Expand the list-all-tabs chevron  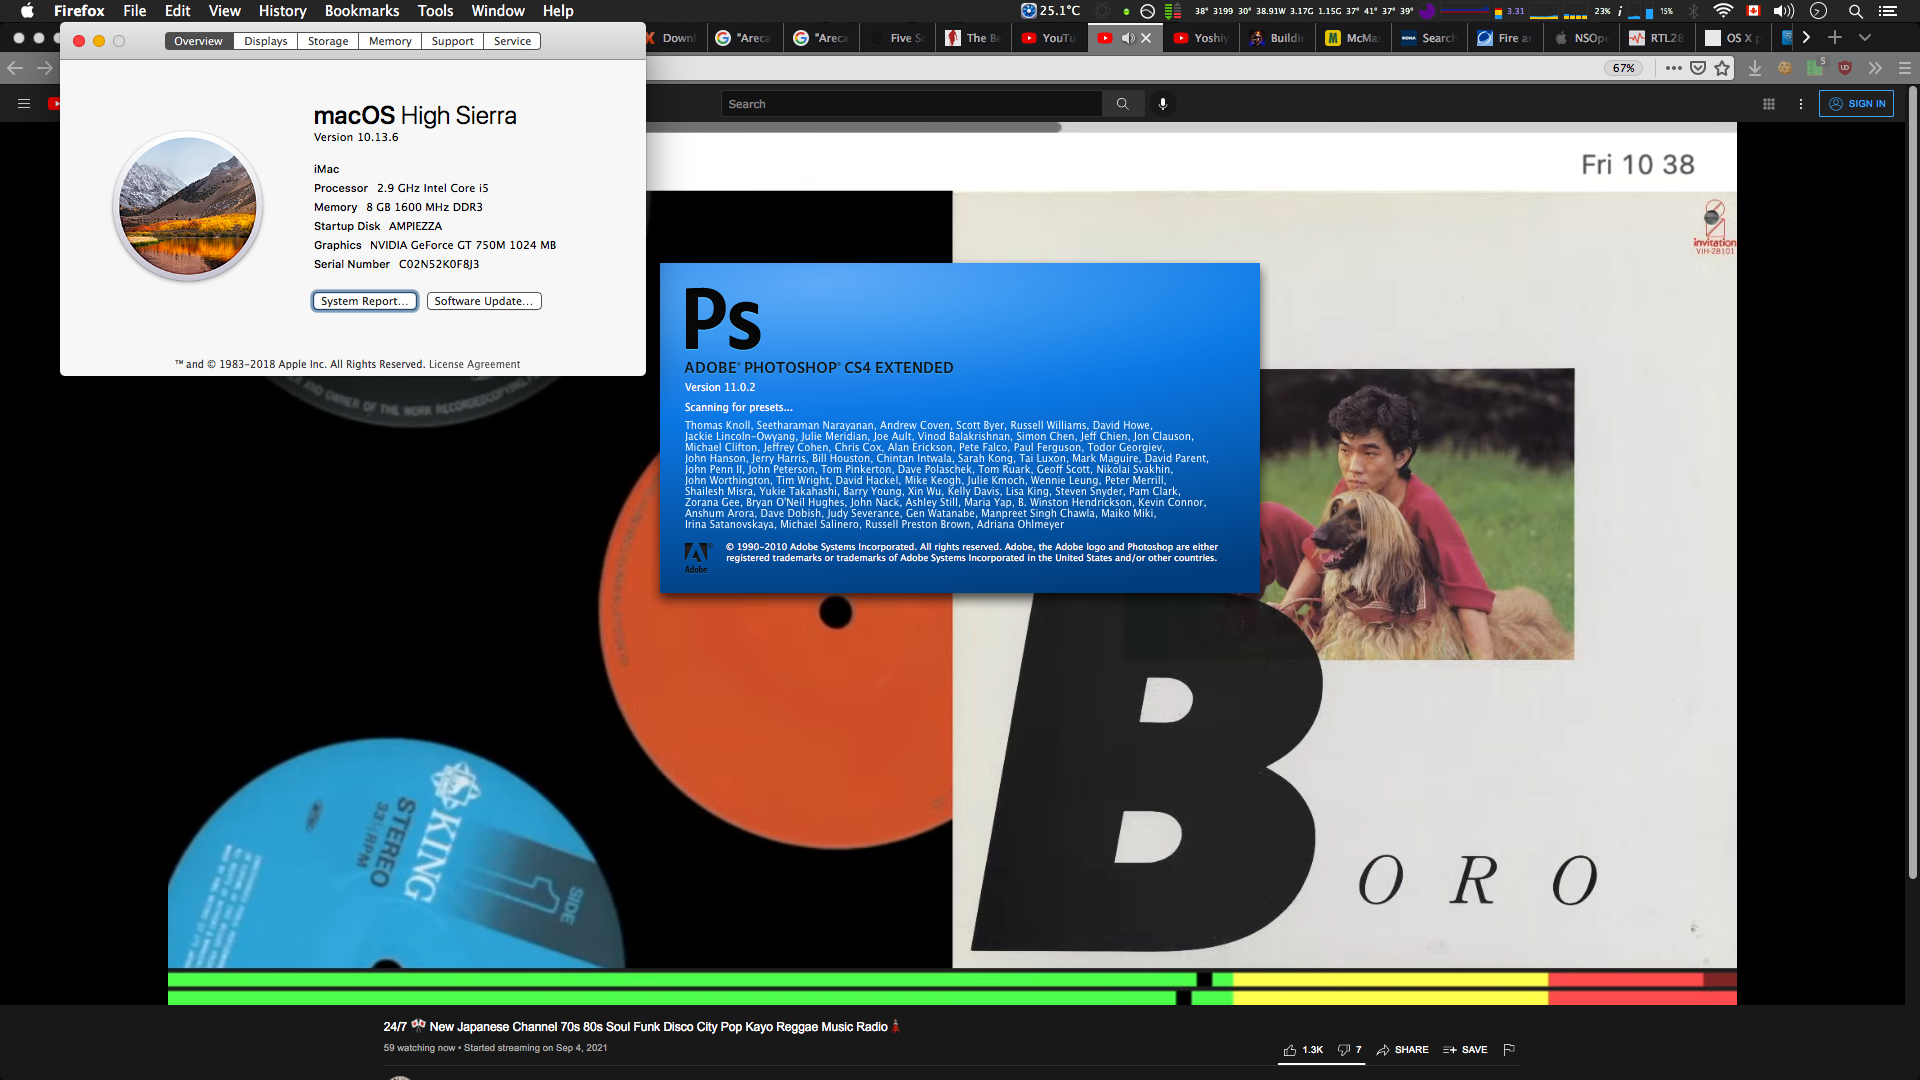[x=1865, y=38]
